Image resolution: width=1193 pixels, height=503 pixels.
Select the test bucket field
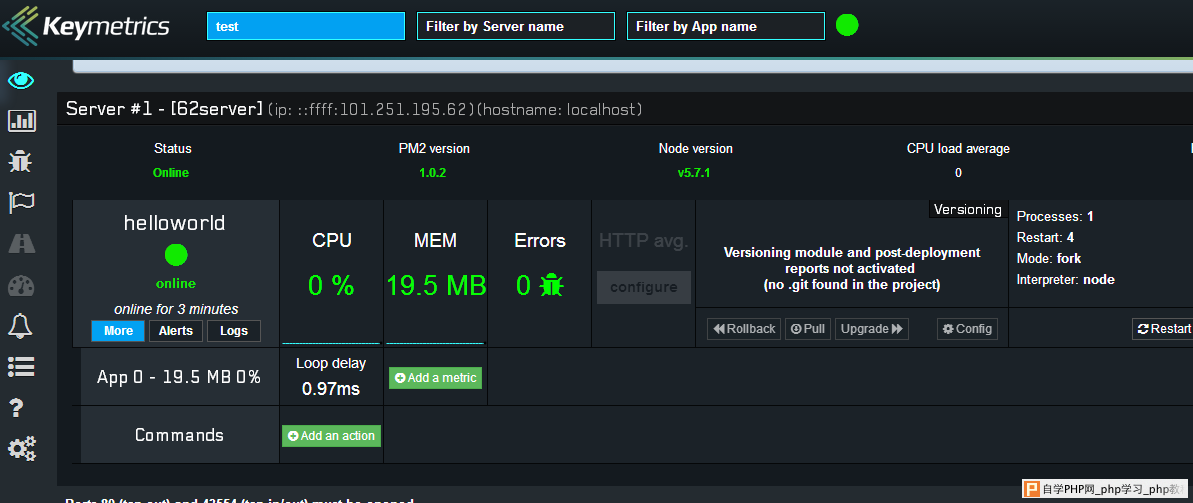(x=306, y=26)
